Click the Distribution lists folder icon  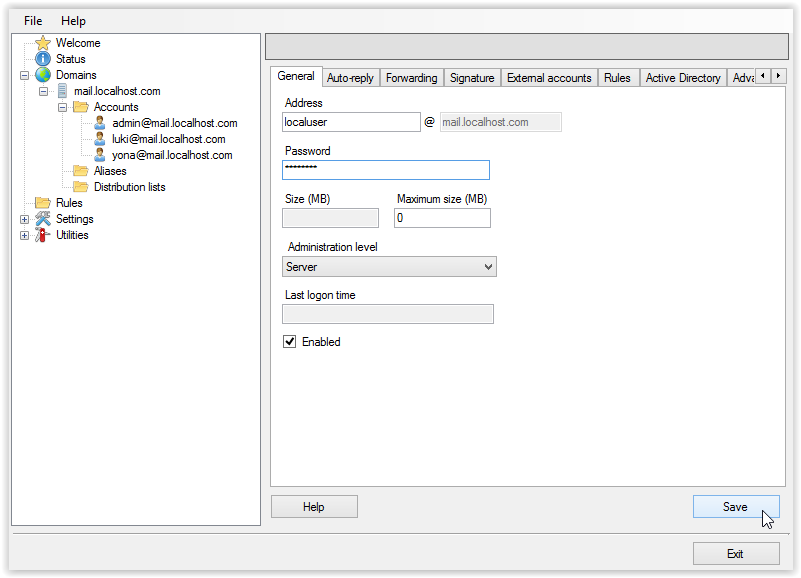pyautogui.click(x=81, y=187)
